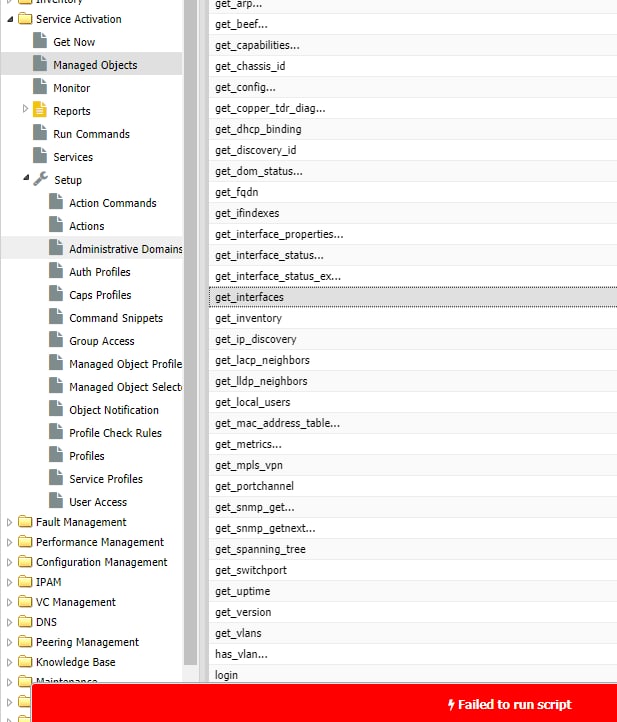
Task: Select the get_interface_status_ex... script row
Action: point(413,276)
